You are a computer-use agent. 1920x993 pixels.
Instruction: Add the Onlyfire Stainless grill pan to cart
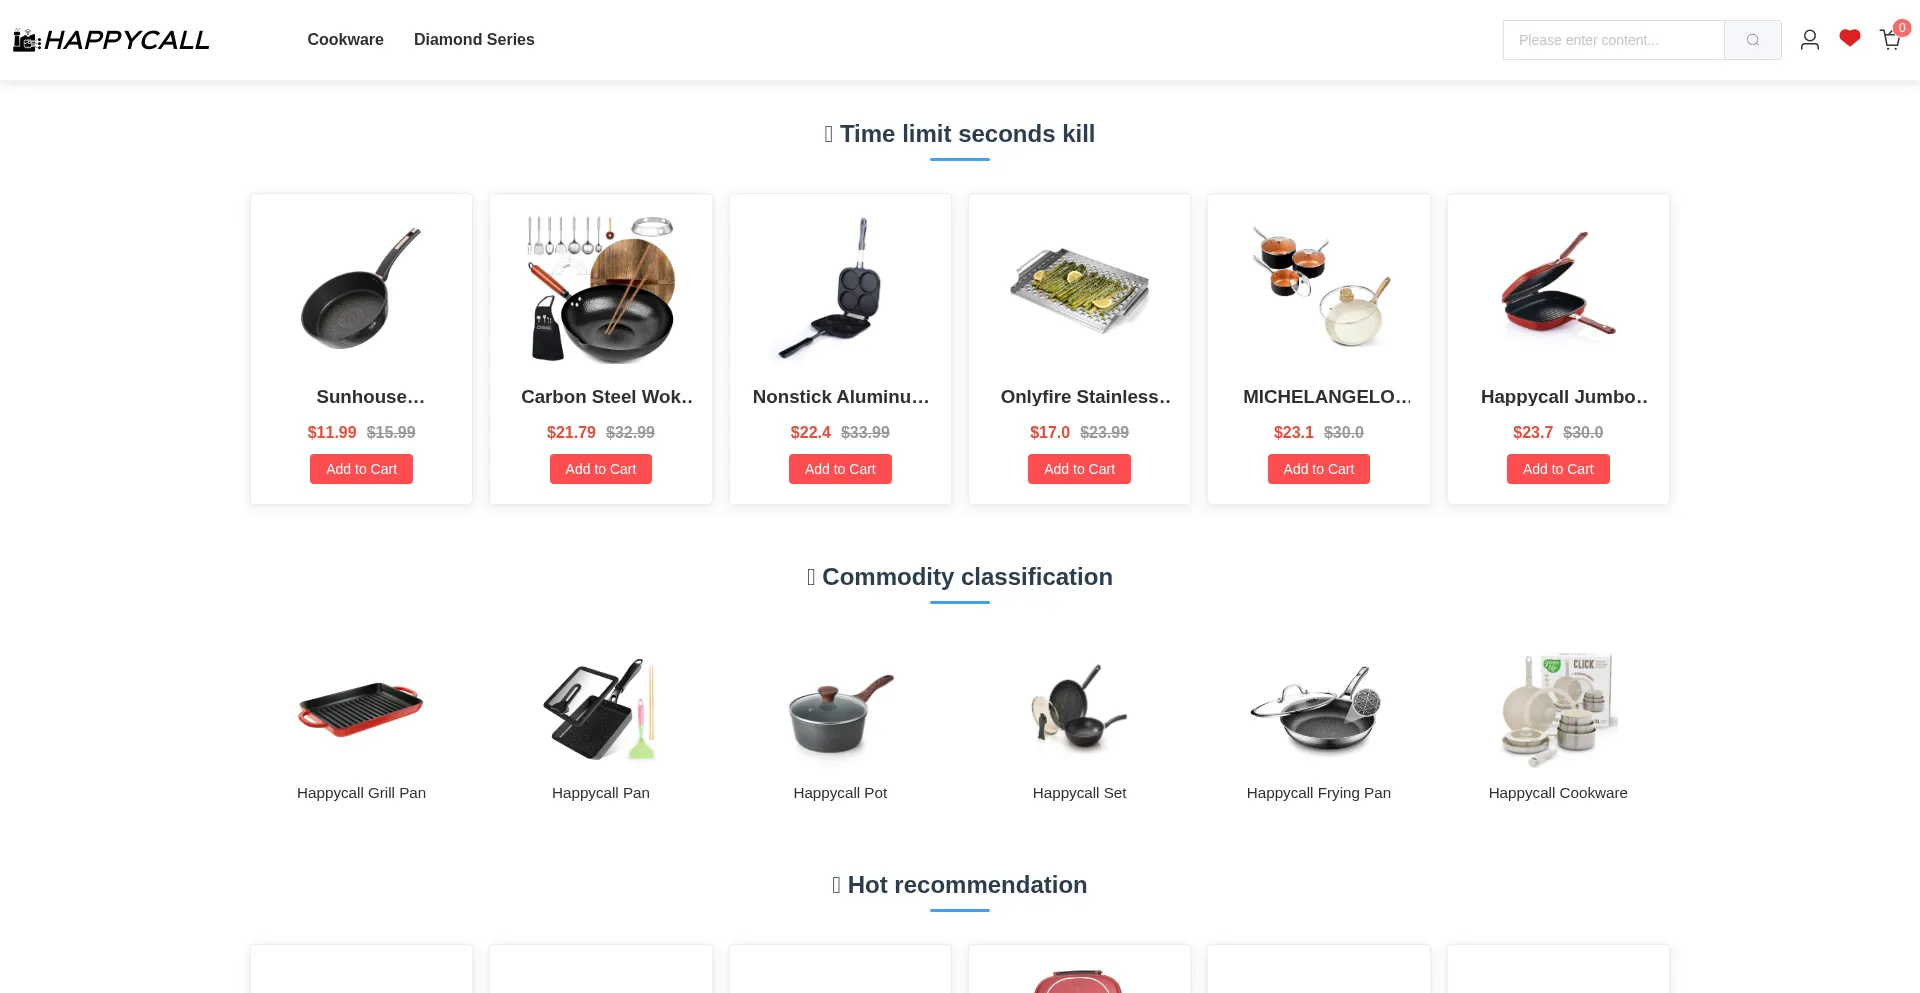[x=1079, y=469]
